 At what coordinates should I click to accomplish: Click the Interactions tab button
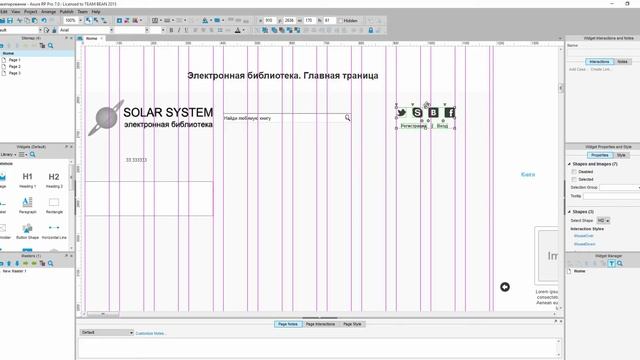point(599,62)
